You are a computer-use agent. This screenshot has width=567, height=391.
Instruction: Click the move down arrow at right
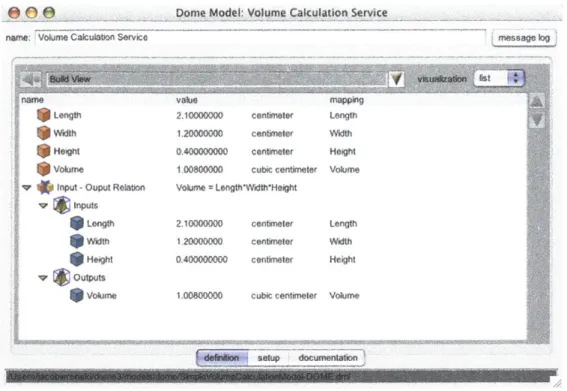pos(537,120)
